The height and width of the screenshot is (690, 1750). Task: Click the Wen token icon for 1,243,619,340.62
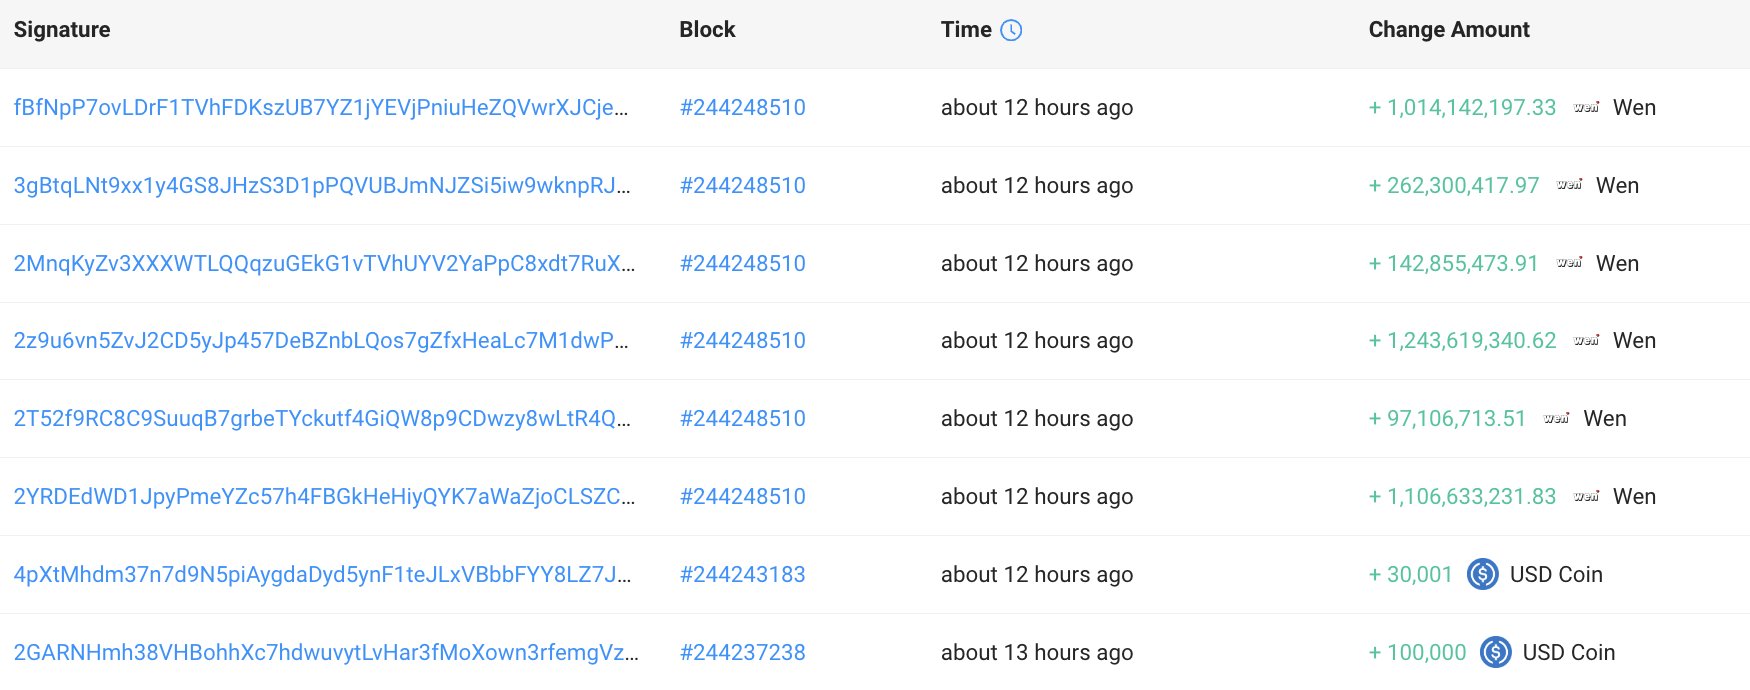[1586, 340]
